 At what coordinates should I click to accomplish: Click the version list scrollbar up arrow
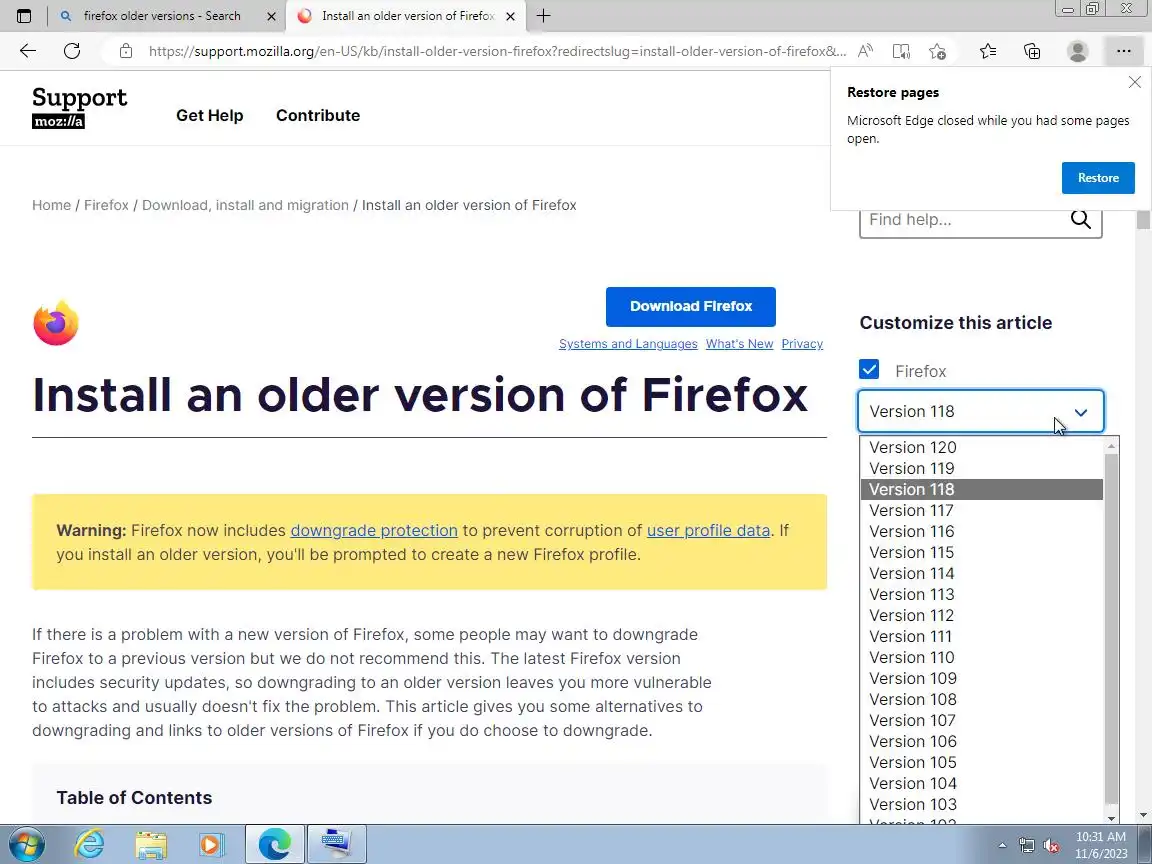[x=1112, y=446]
